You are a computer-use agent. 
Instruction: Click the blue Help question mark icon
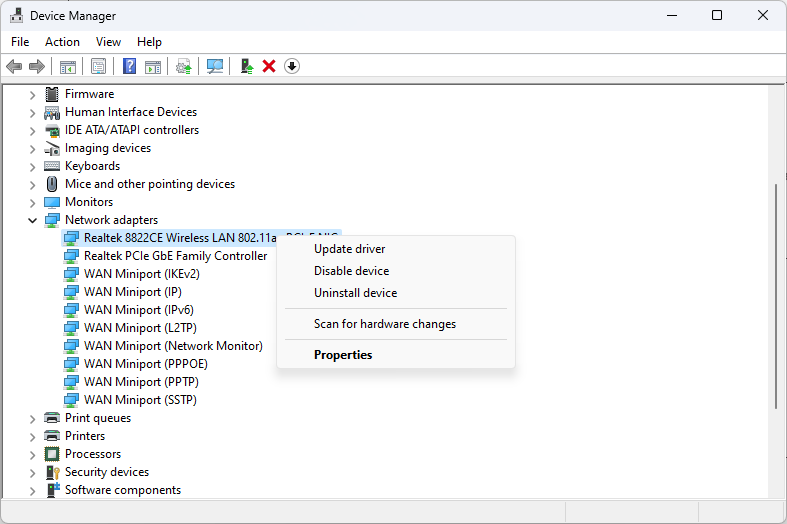point(129,67)
